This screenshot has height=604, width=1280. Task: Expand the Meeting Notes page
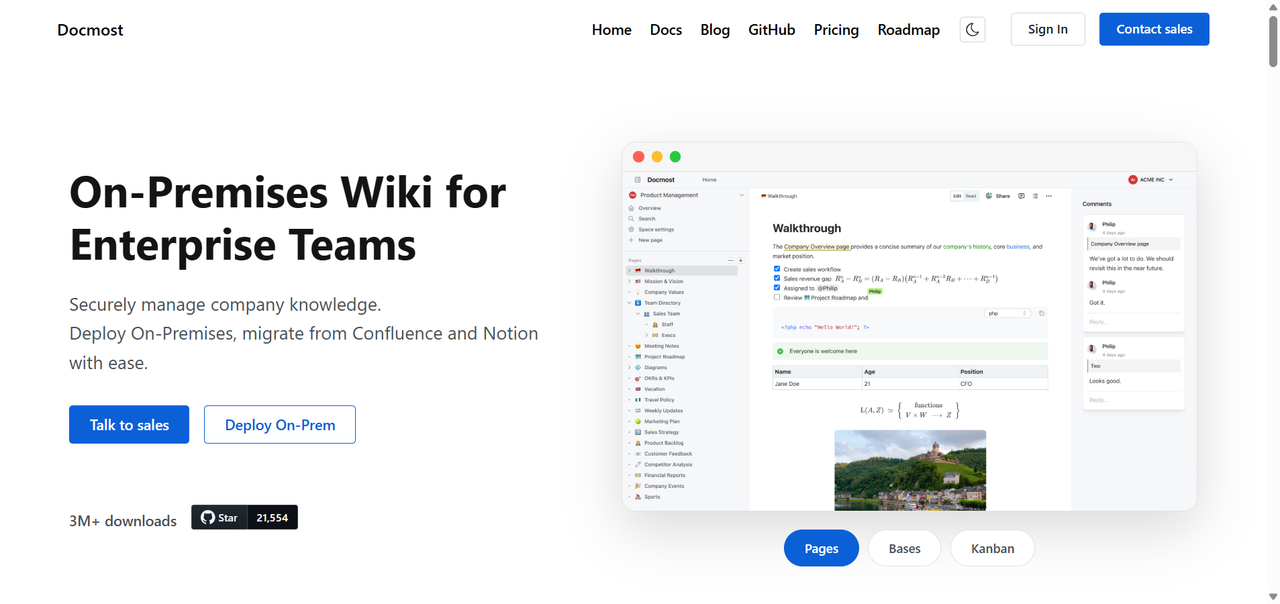[x=629, y=346]
